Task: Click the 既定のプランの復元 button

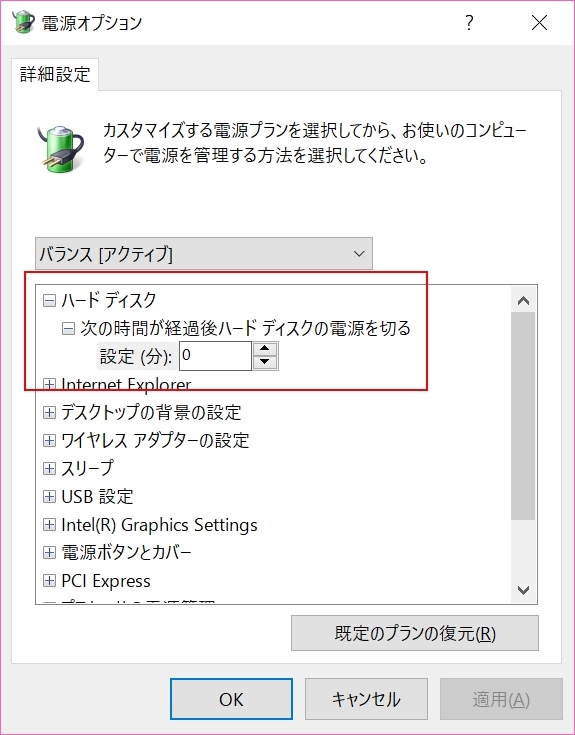Action: (x=415, y=633)
